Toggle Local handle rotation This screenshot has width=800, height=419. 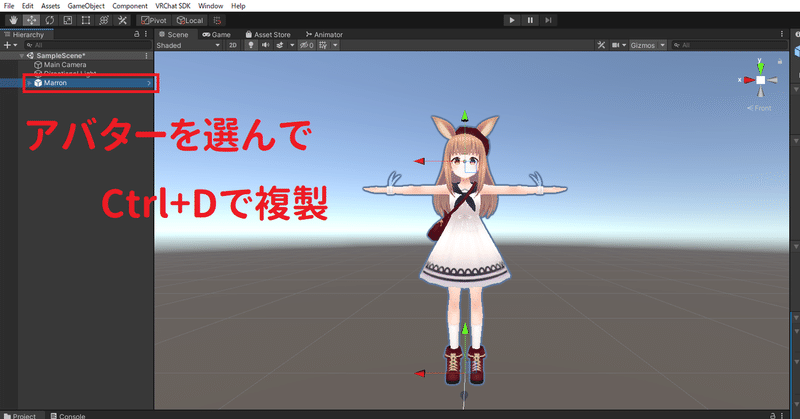tap(189, 20)
